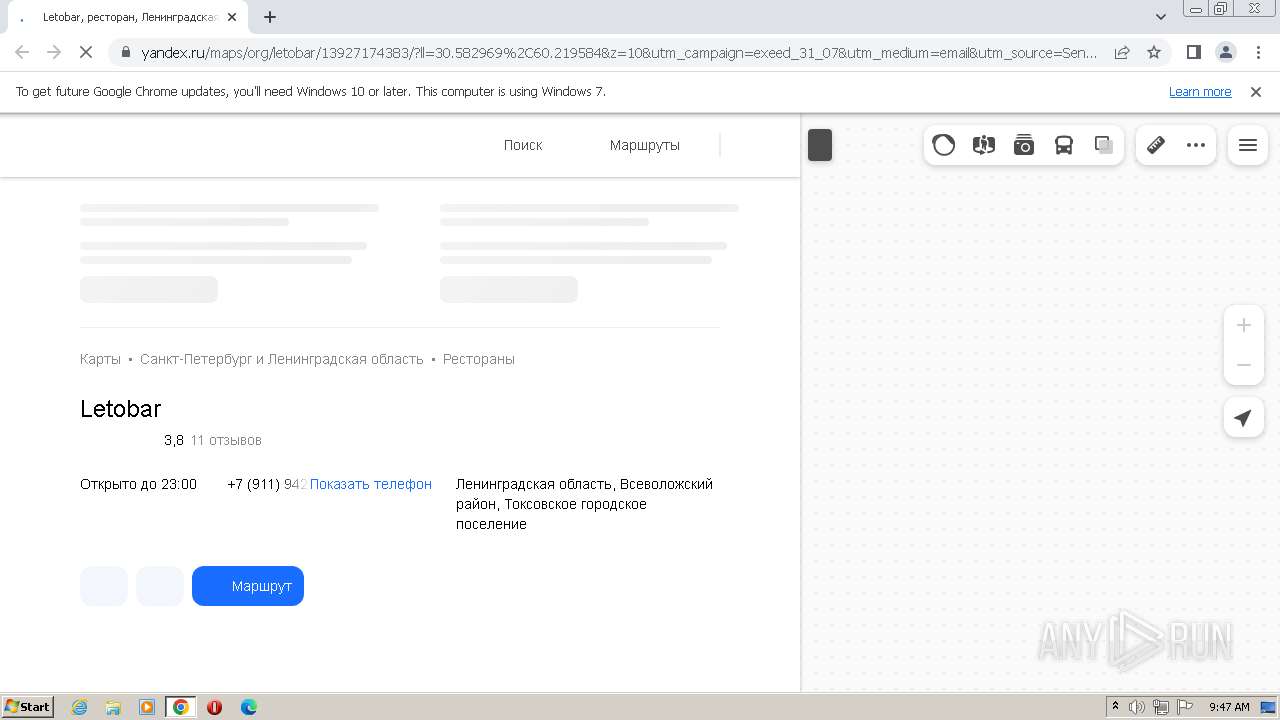This screenshot has height=720, width=1280.
Task: Launch Internet Explorer from the taskbar
Action: click(80, 707)
